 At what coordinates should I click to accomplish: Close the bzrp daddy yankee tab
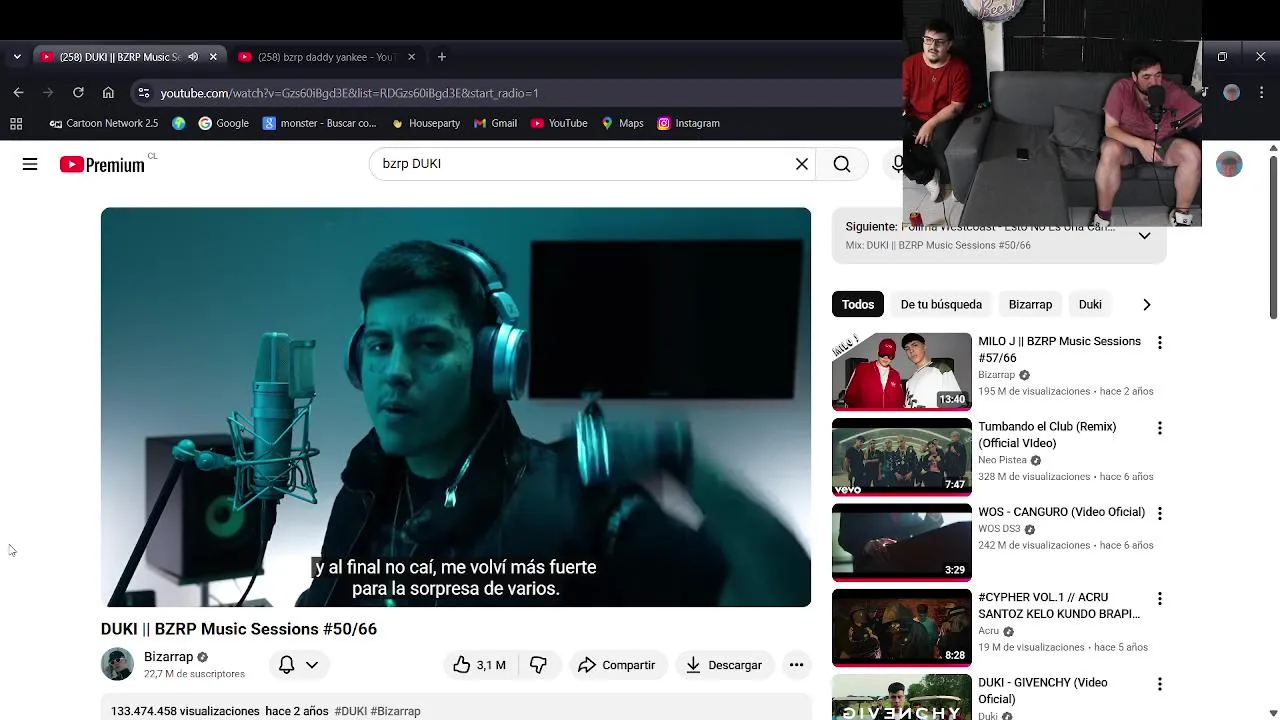coord(411,57)
